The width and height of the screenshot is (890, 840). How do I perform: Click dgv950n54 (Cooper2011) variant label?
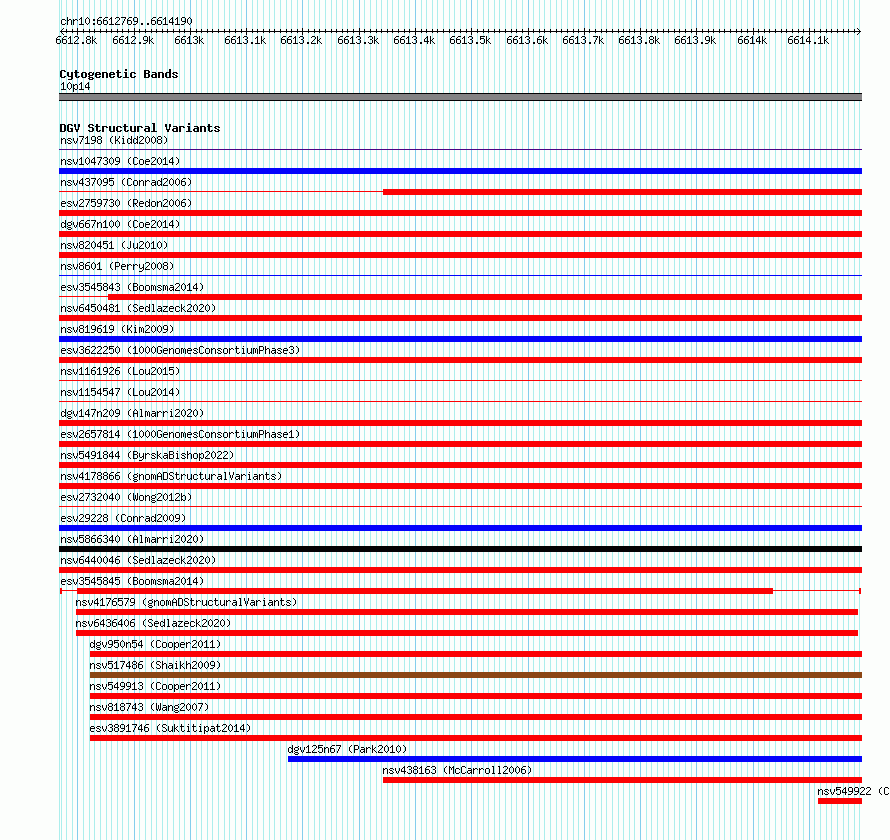tap(155, 644)
